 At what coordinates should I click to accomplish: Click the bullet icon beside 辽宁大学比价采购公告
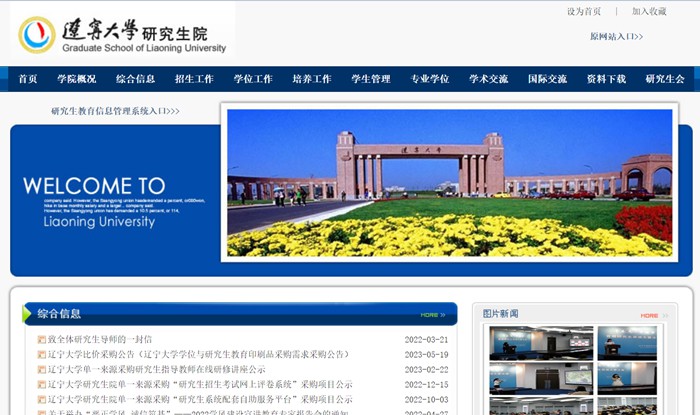click(x=42, y=355)
